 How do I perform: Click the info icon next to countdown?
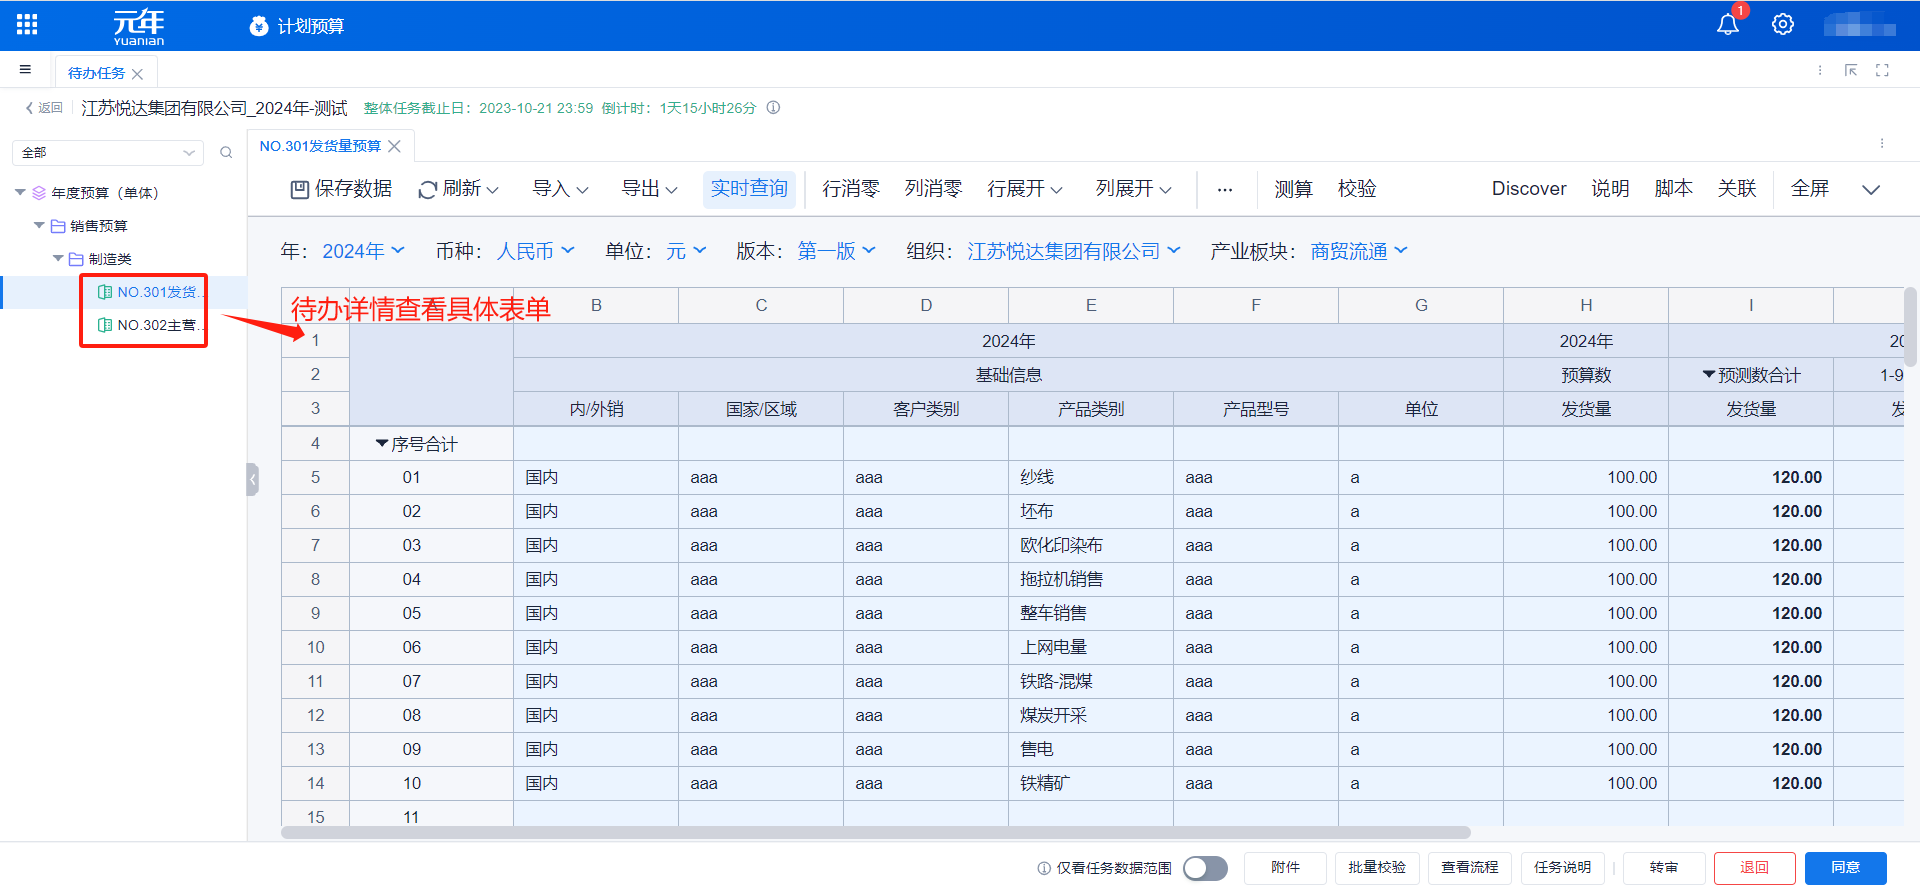pyautogui.click(x=773, y=108)
